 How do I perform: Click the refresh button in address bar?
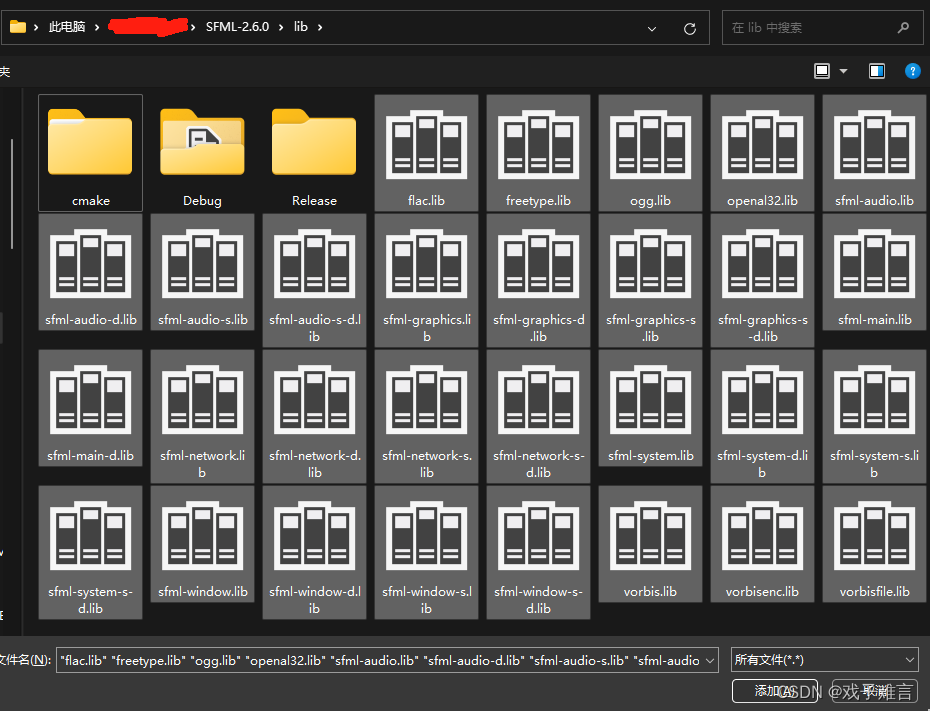(689, 28)
